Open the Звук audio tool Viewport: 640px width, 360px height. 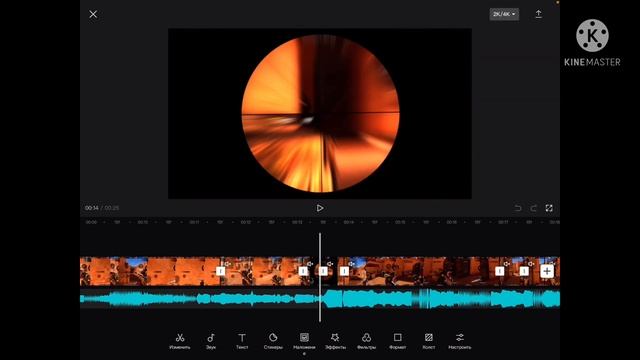pyautogui.click(x=211, y=341)
